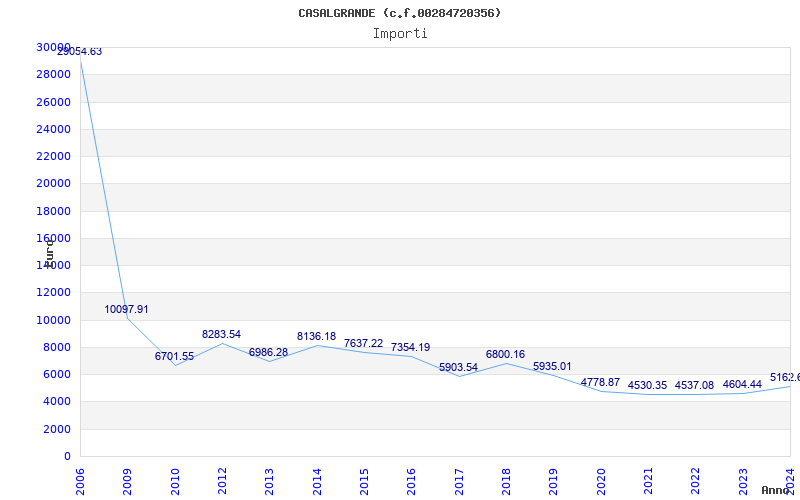Select data label 8136.18
The height and width of the screenshot is (500, 800).
point(316,336)
